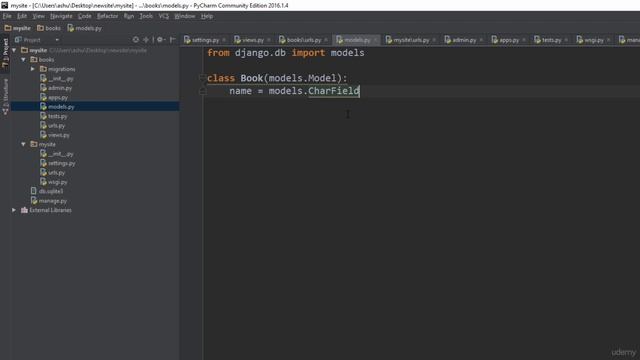Select manage.py in project tree
The height and width of the screenshot is (360, 640).
coord(52,201)
